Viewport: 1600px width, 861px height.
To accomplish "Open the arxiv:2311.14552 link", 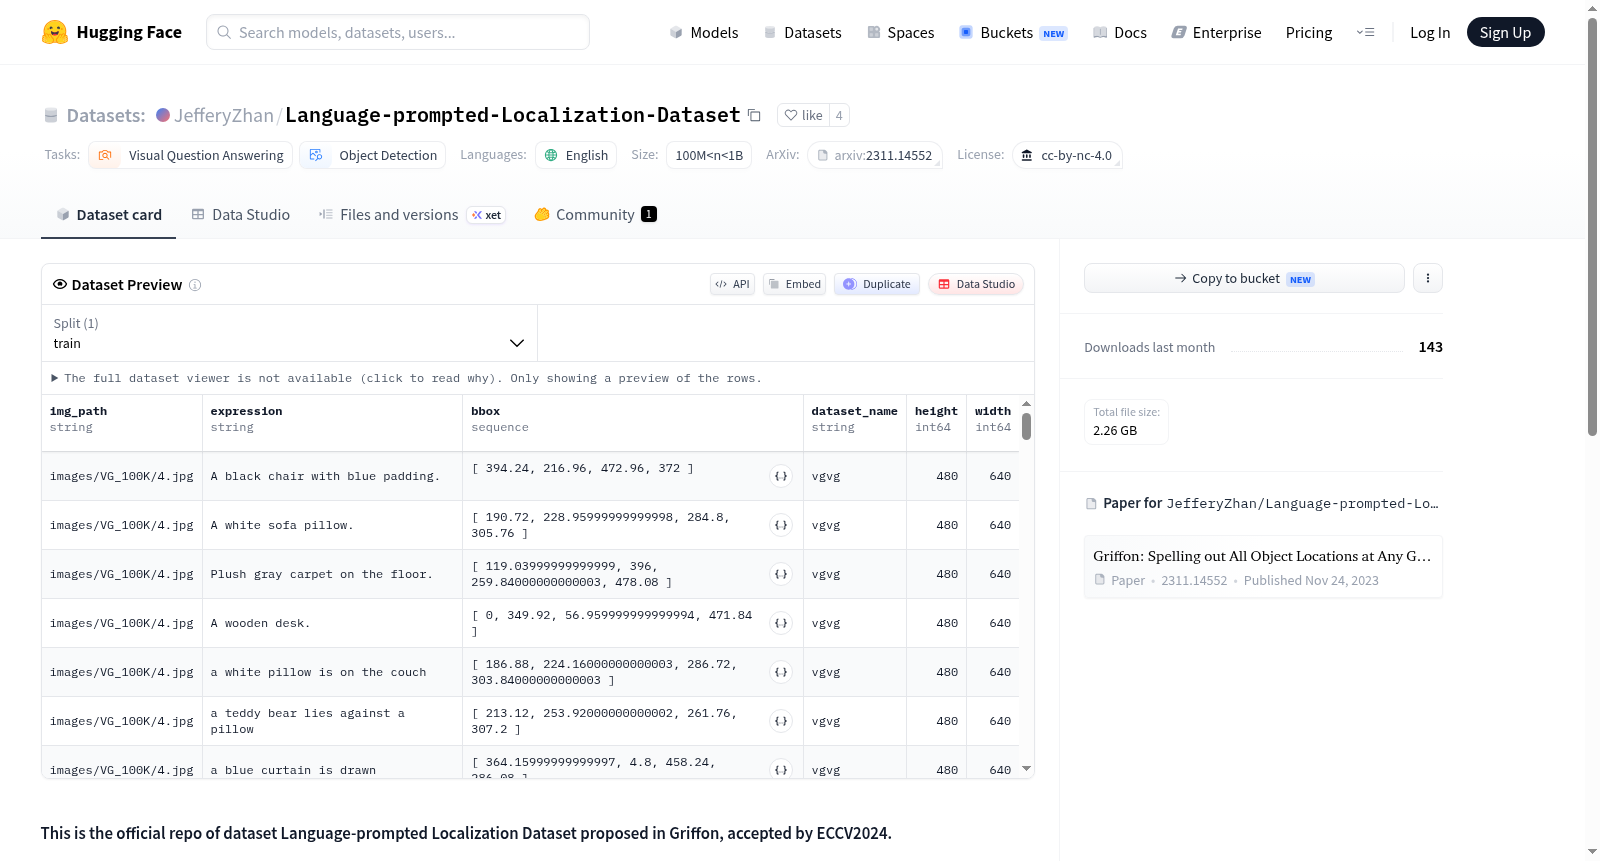I will (x=875, y=155).
